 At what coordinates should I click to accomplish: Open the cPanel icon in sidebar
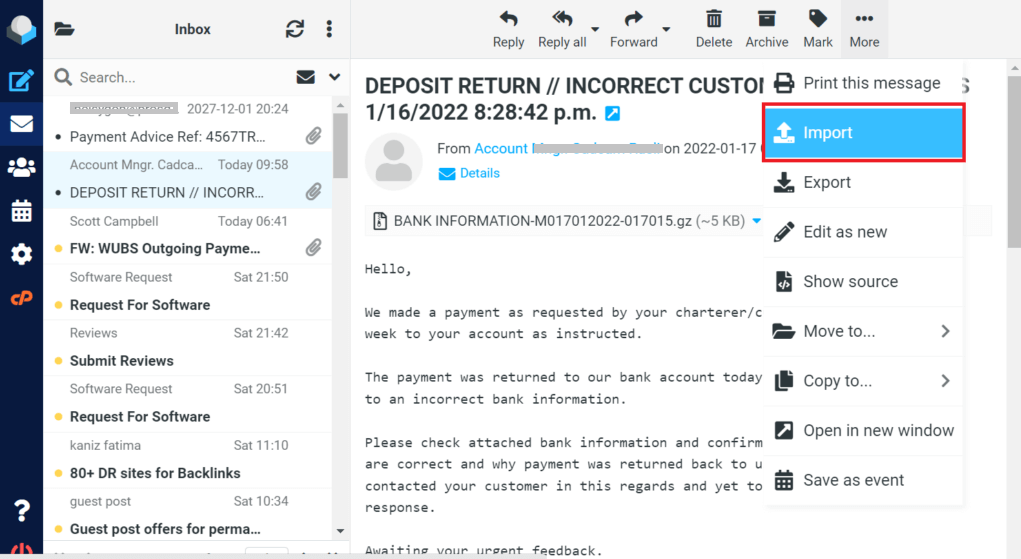(21, 298)
